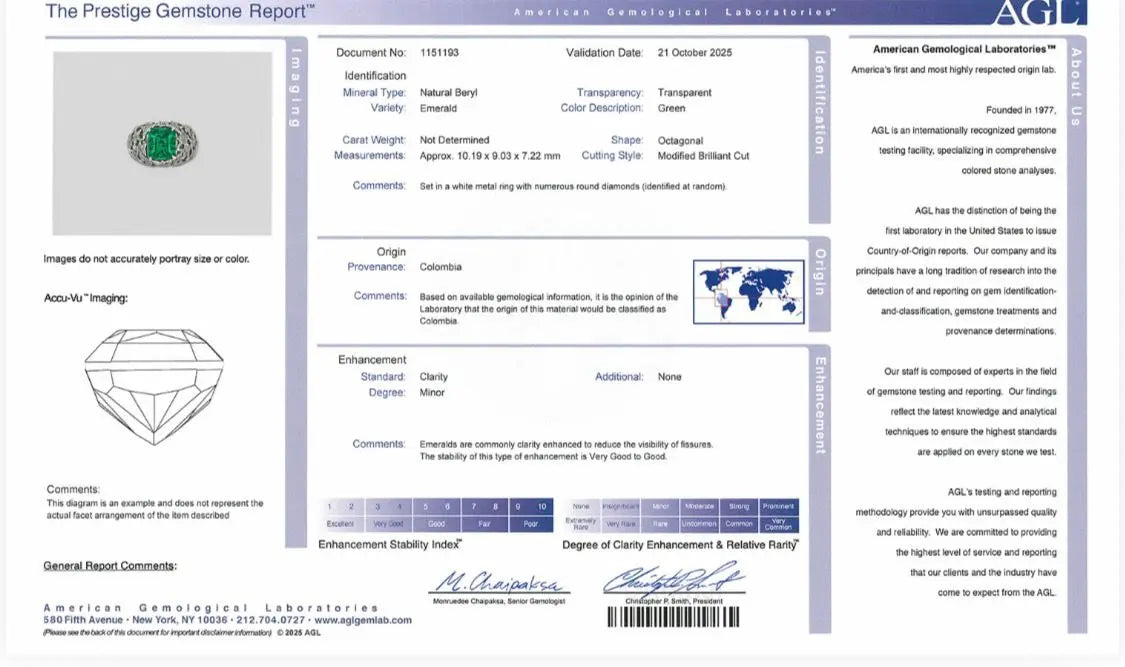Click the Degree of Clarity Enhancement caption
This screenshot has height=667, width=1125.
click(680, 545)
